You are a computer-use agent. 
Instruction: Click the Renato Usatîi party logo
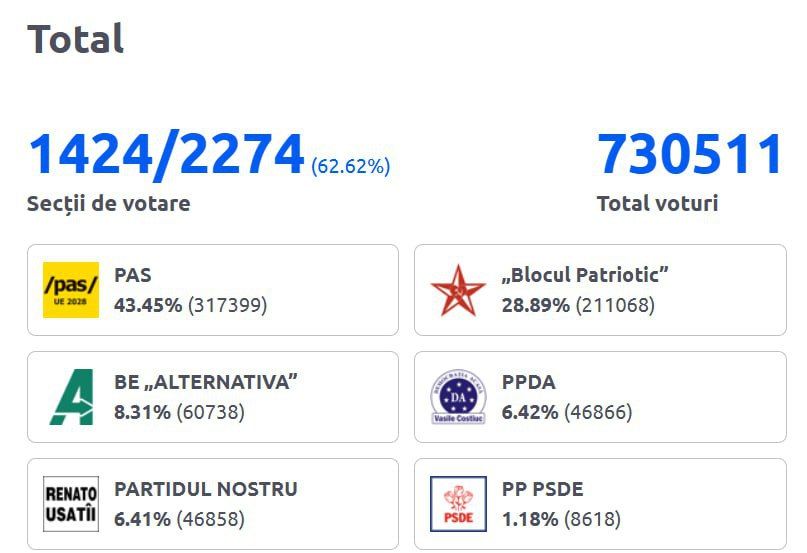coord(71,504)
